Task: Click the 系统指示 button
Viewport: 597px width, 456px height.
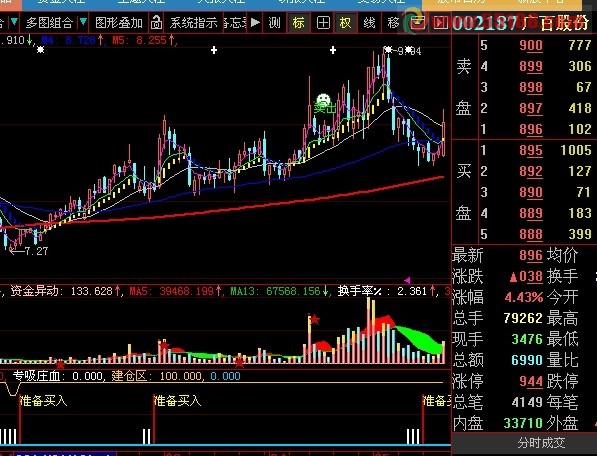Action: 193,23
